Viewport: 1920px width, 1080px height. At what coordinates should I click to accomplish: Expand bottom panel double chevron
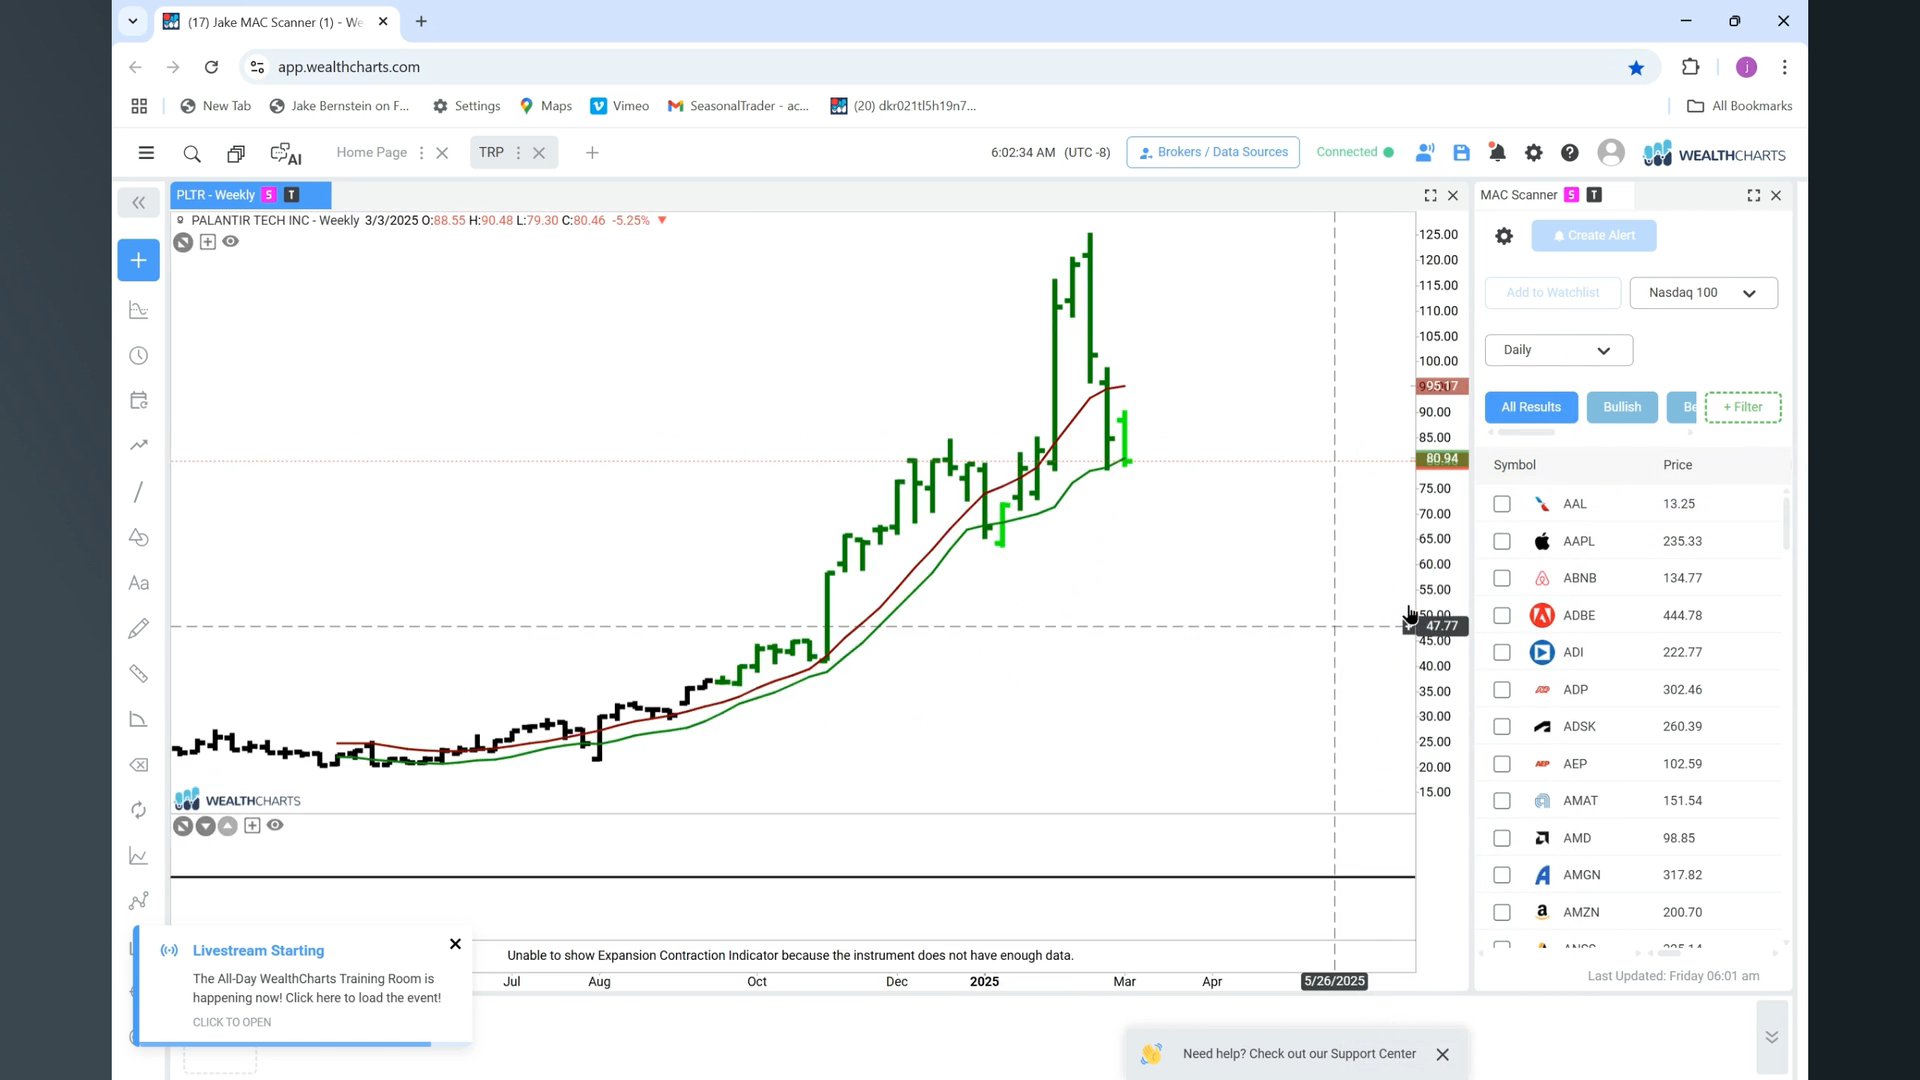[1771, 1037]
